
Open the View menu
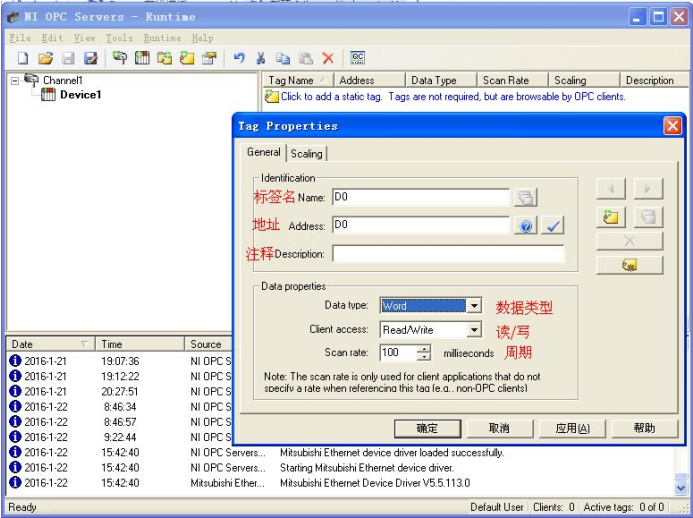coord(84,38)
